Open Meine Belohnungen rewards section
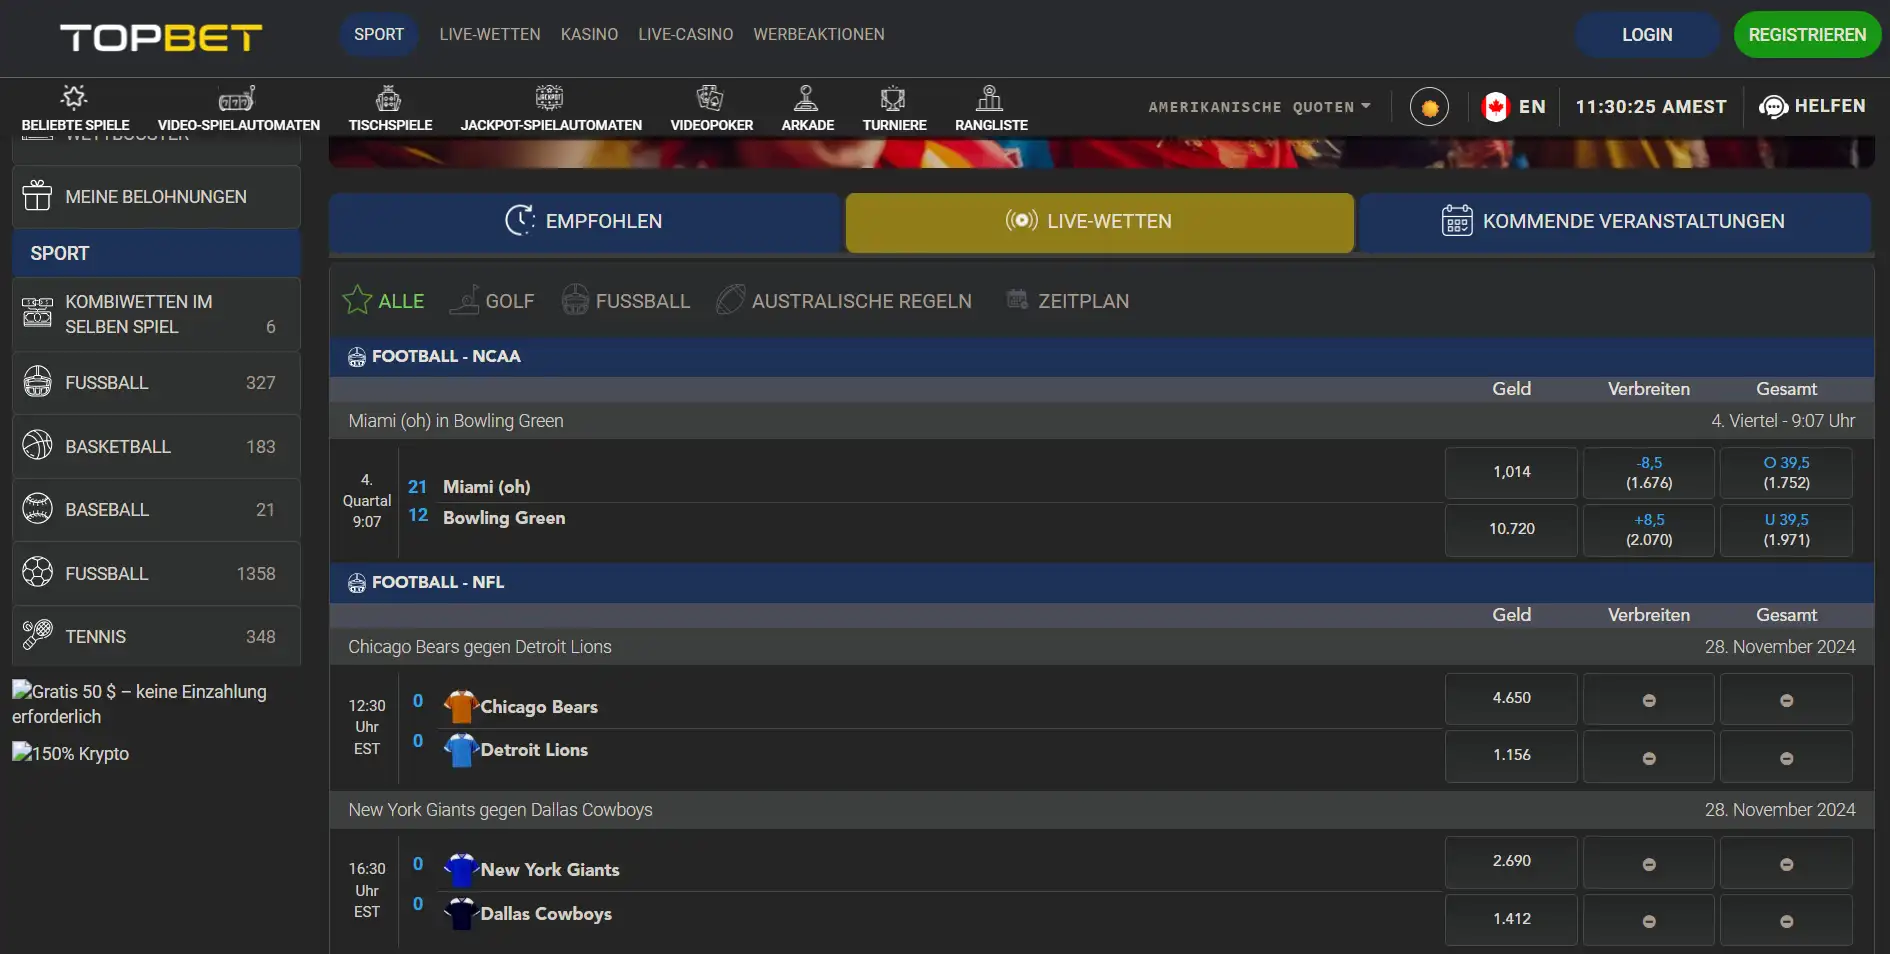The image size is (1890, 954). 156,197
